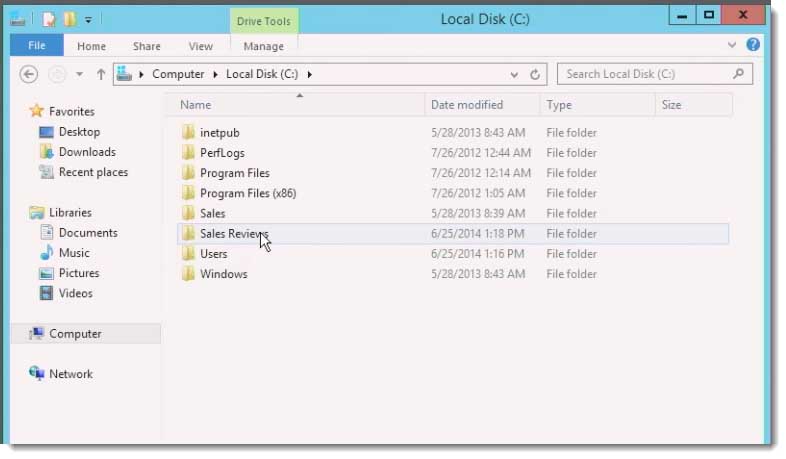Expand the root arrow before Computer breadcrumb
Image resolution: width=786 pixels, height=459 pixels.
pyautogui.click(x=141, y=75)
